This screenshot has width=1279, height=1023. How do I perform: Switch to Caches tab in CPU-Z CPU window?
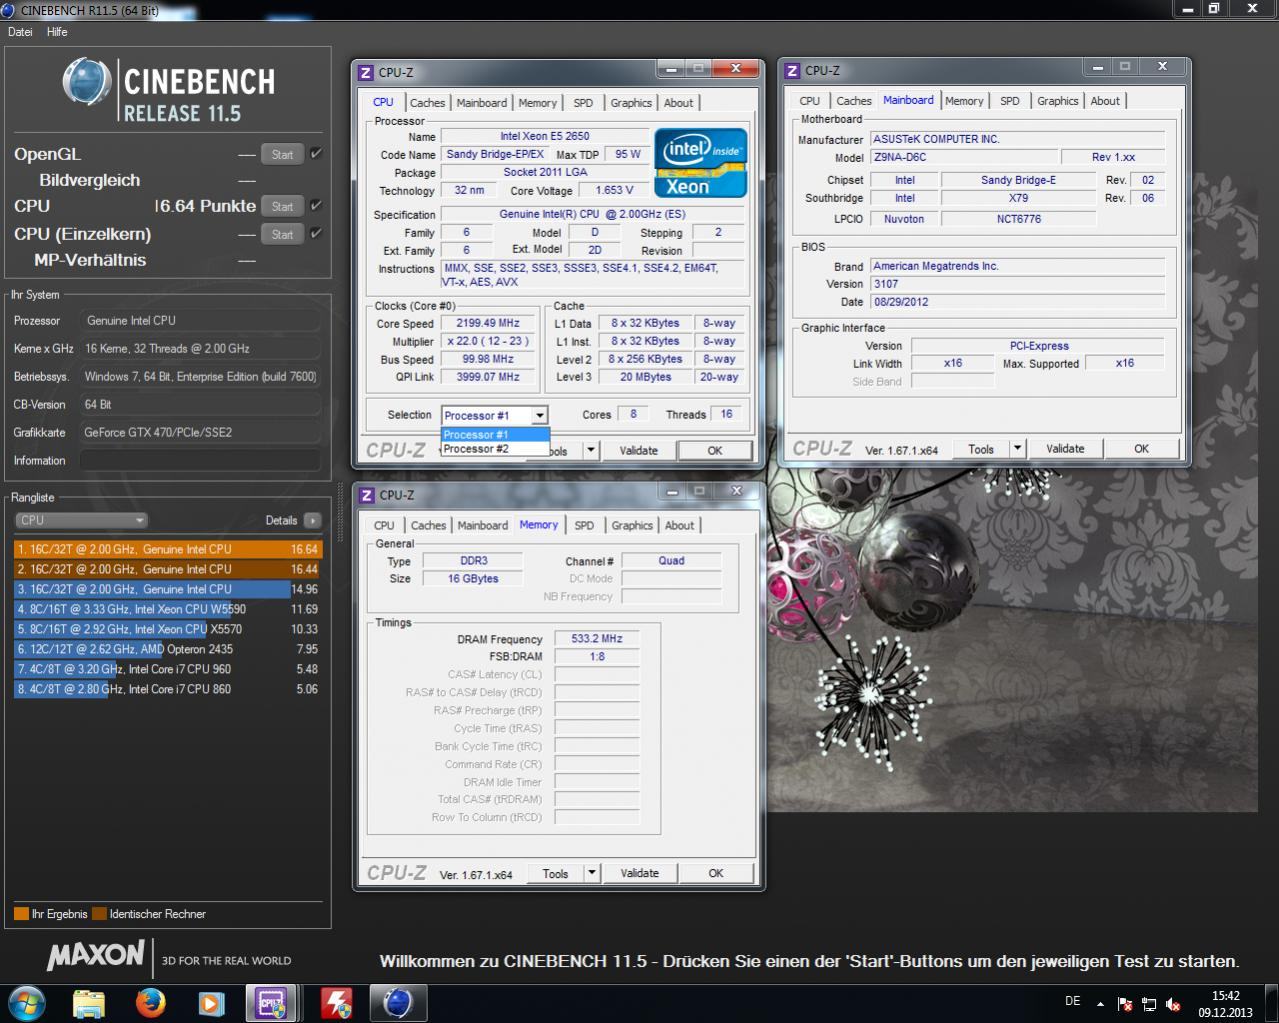click(427, 103)
